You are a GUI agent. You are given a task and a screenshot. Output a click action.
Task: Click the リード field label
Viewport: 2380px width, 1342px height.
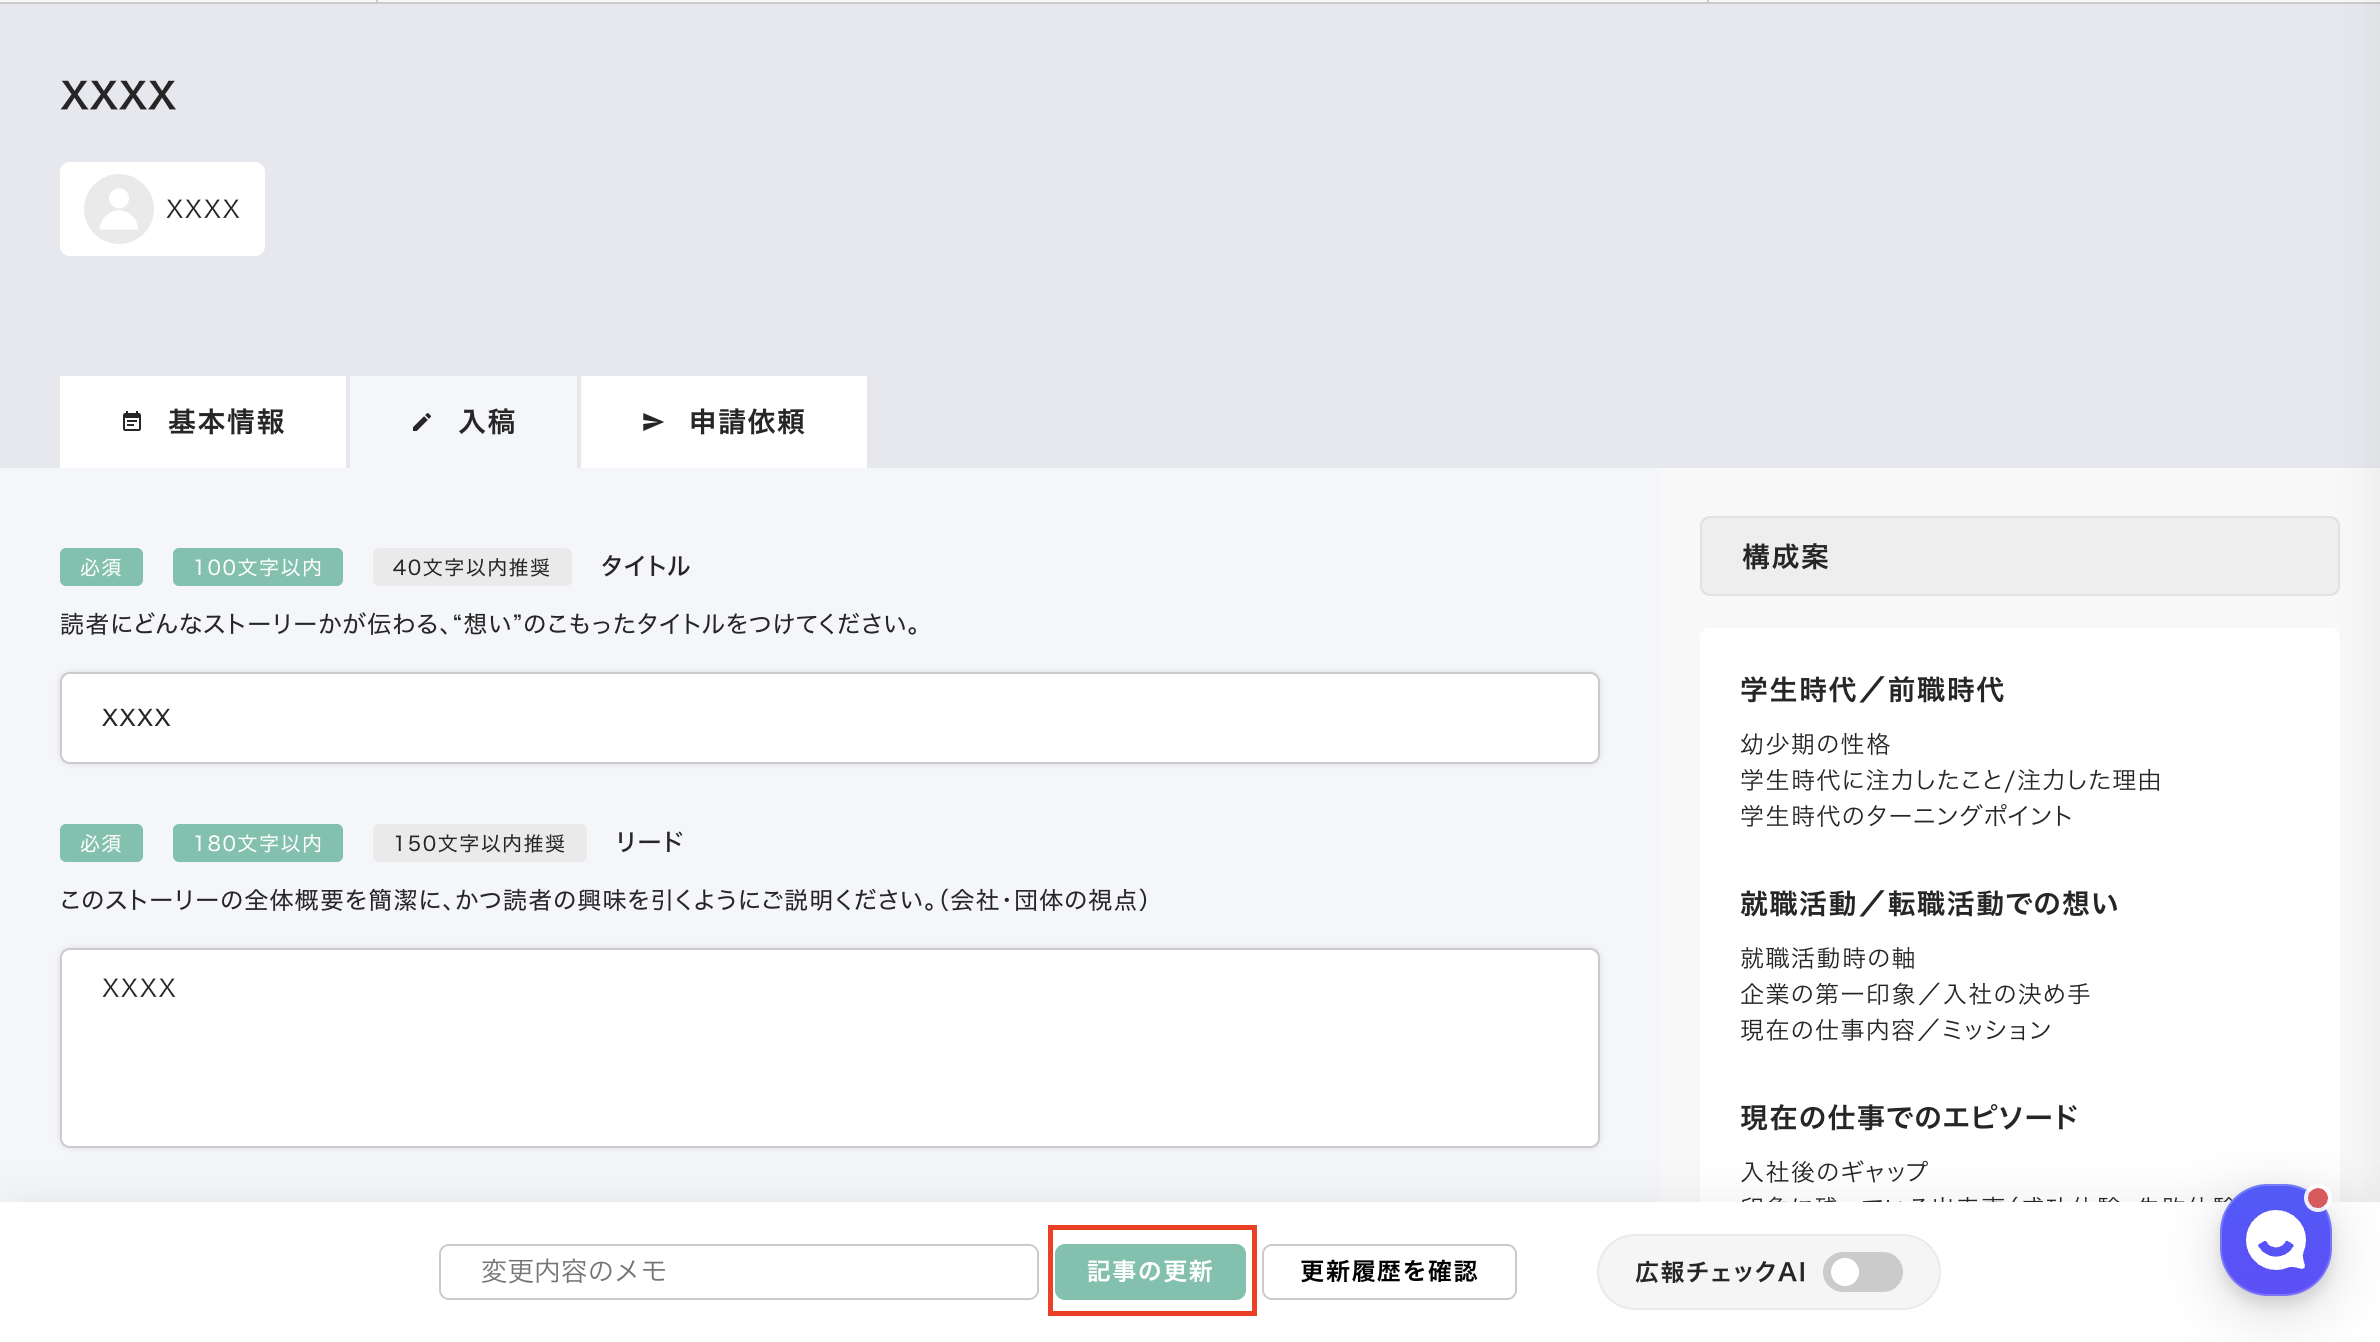tap(649, 842)
